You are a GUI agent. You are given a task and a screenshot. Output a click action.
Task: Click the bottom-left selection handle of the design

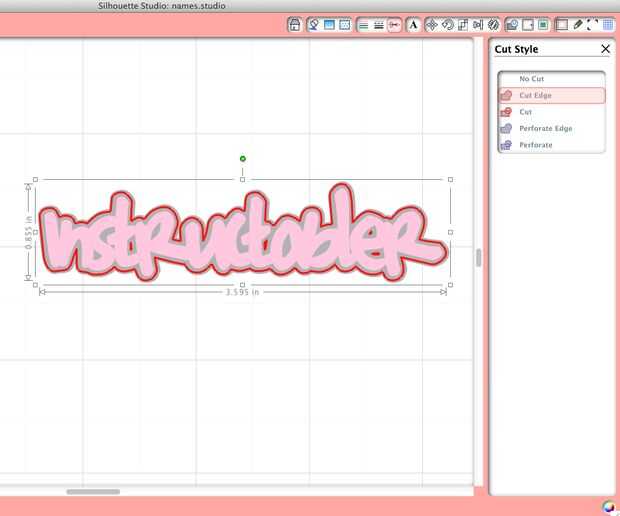click(35, 285)
